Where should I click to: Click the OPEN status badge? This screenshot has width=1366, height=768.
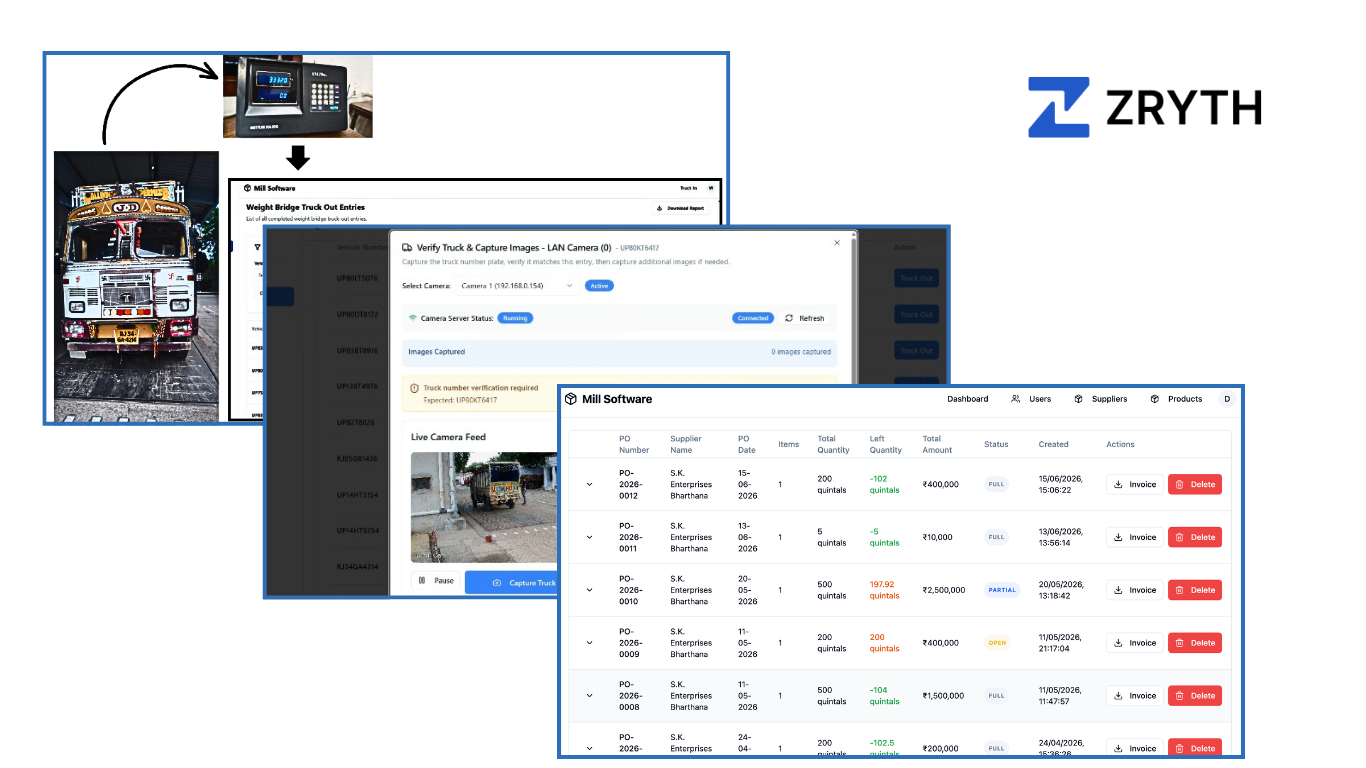pyautogui.click(x=997, y=643)
